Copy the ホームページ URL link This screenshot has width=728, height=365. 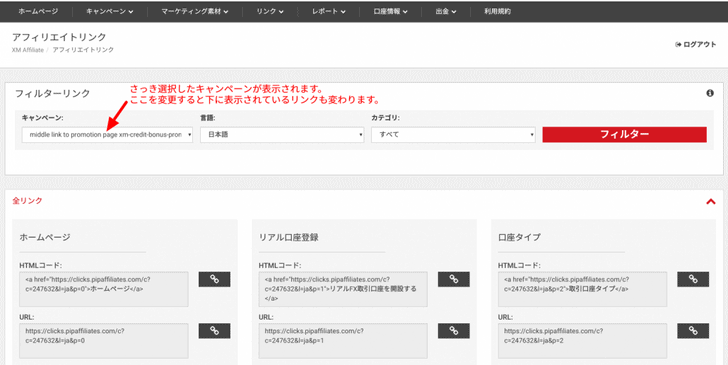tap(214, 331)
